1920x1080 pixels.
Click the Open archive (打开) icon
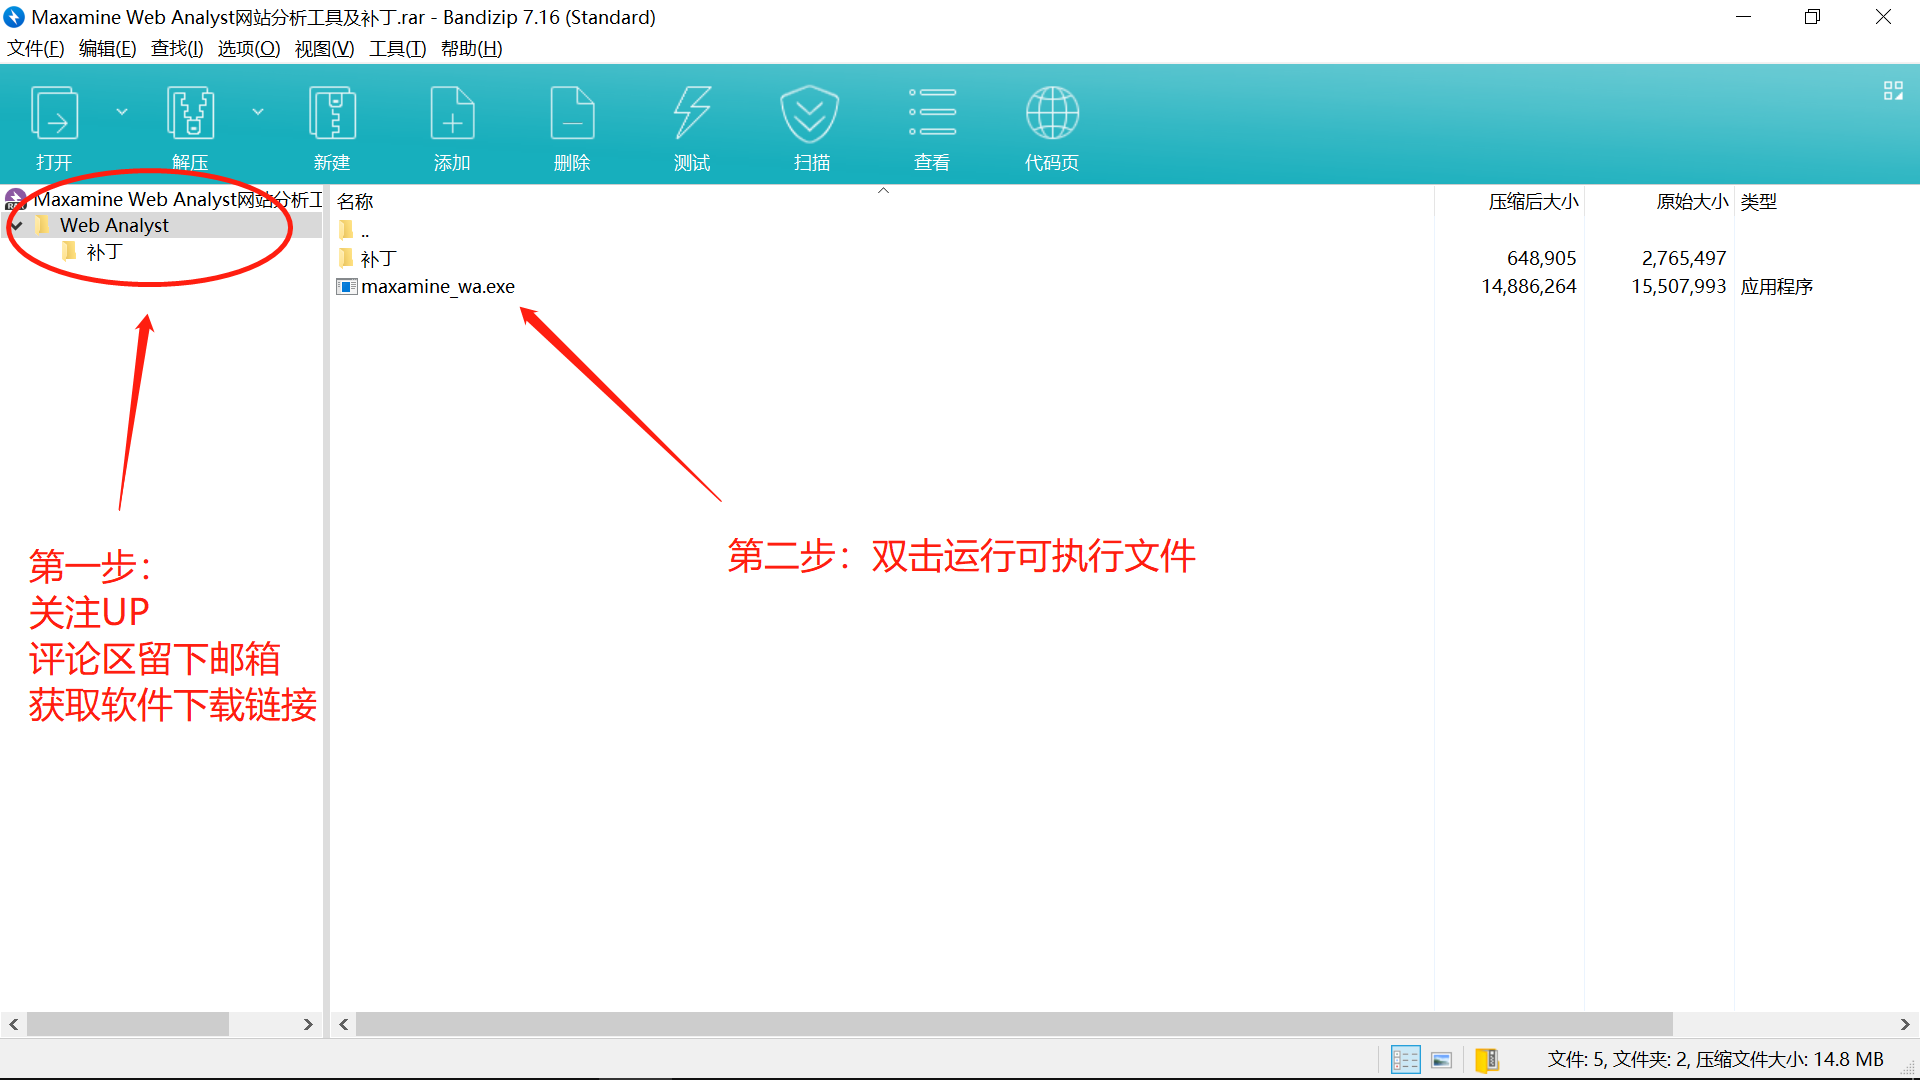54,125
